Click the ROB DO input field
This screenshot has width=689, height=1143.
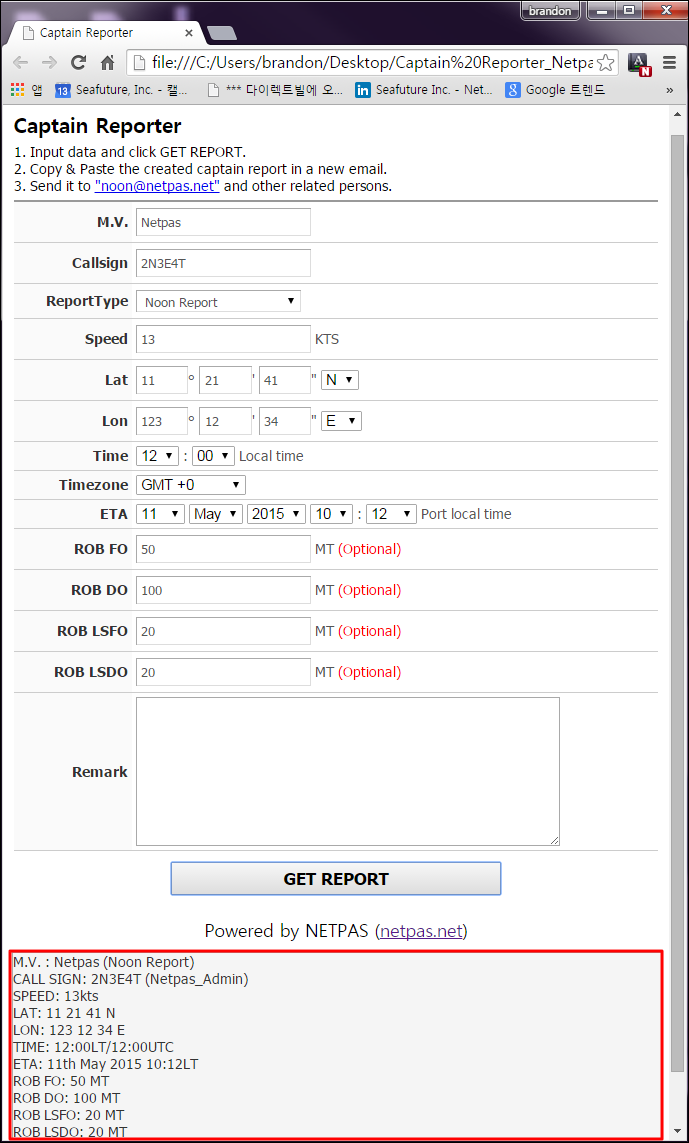(223, 590)
